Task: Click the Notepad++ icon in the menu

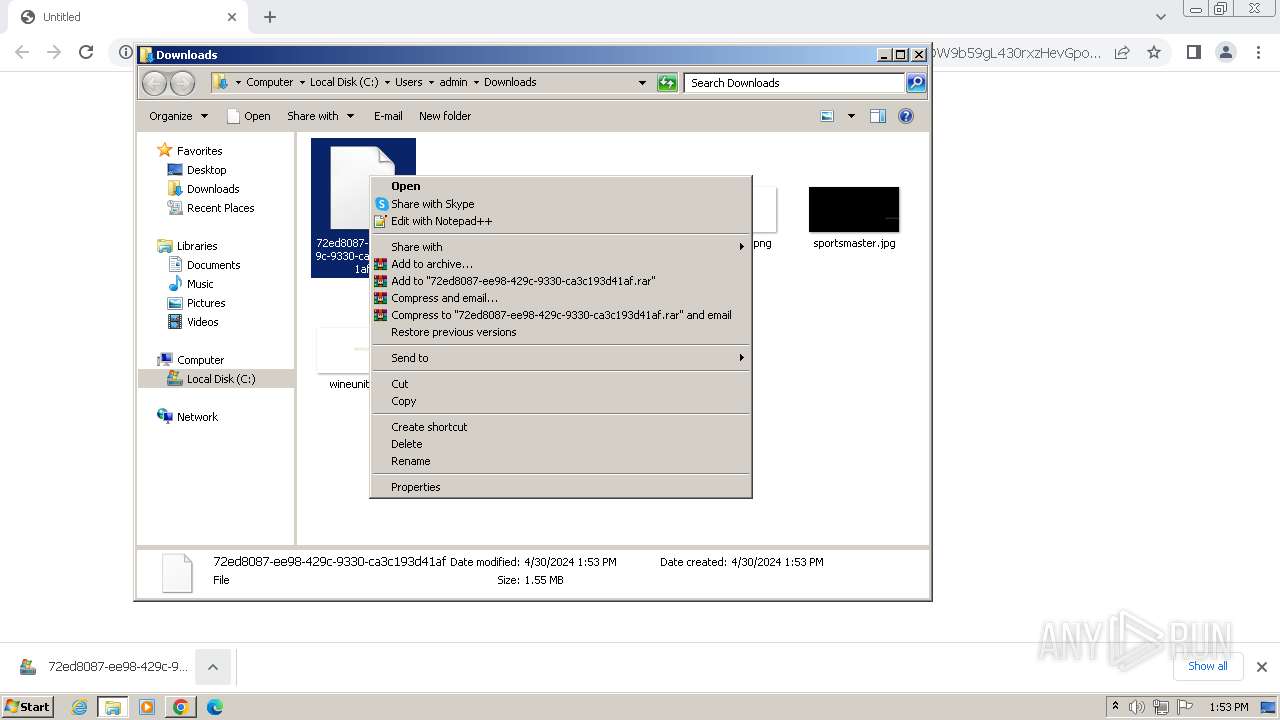Action: [381, 221]
